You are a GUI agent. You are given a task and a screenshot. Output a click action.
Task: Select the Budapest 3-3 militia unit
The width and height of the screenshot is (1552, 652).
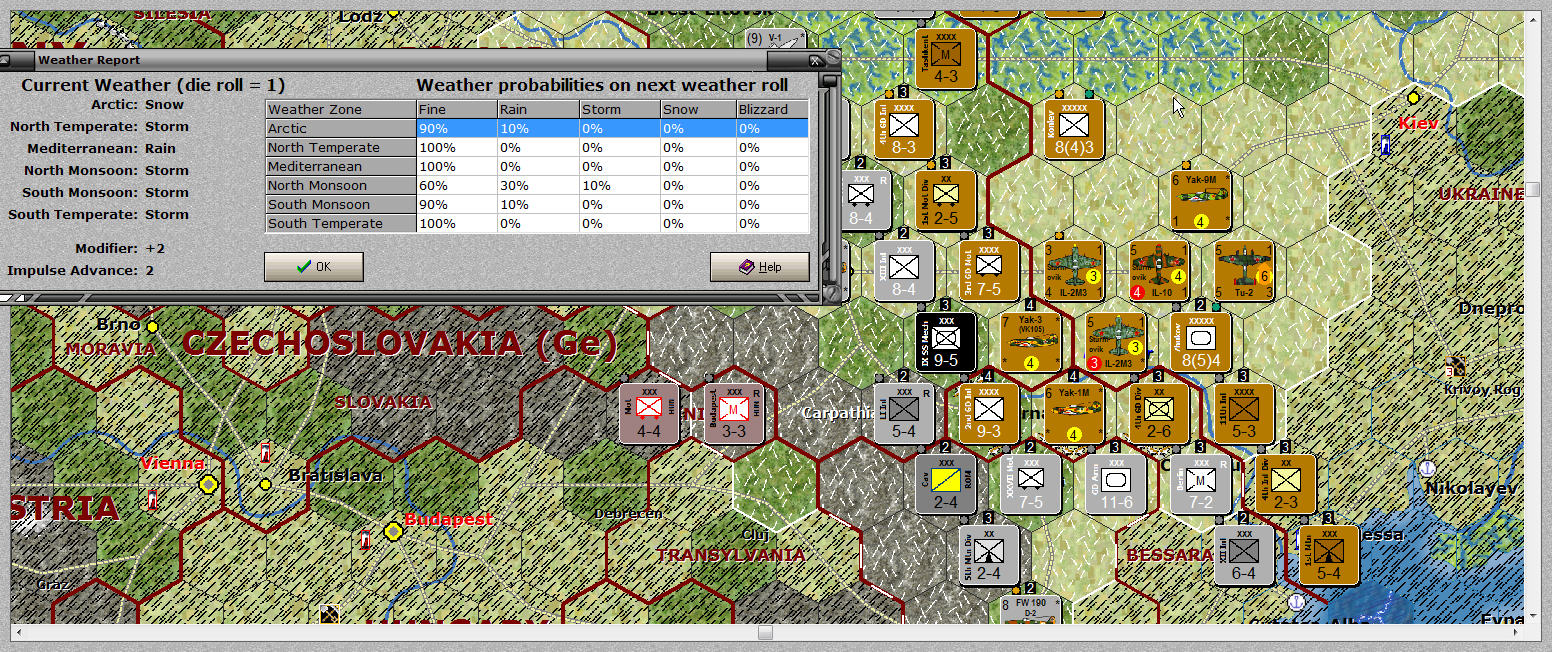pyautogui.click(x=734, y=413)
